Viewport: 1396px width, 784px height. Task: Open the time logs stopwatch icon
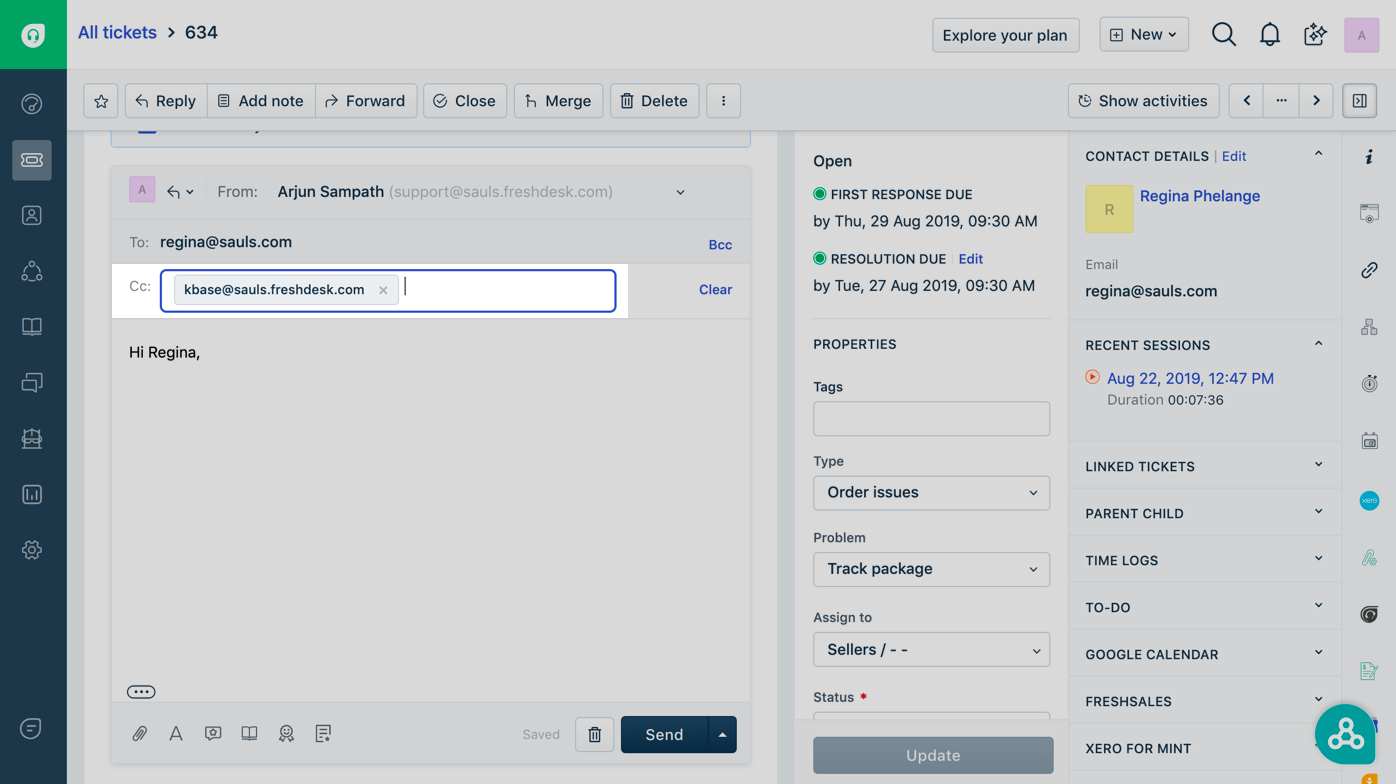pyautogui.click(x=1369, y=384)
